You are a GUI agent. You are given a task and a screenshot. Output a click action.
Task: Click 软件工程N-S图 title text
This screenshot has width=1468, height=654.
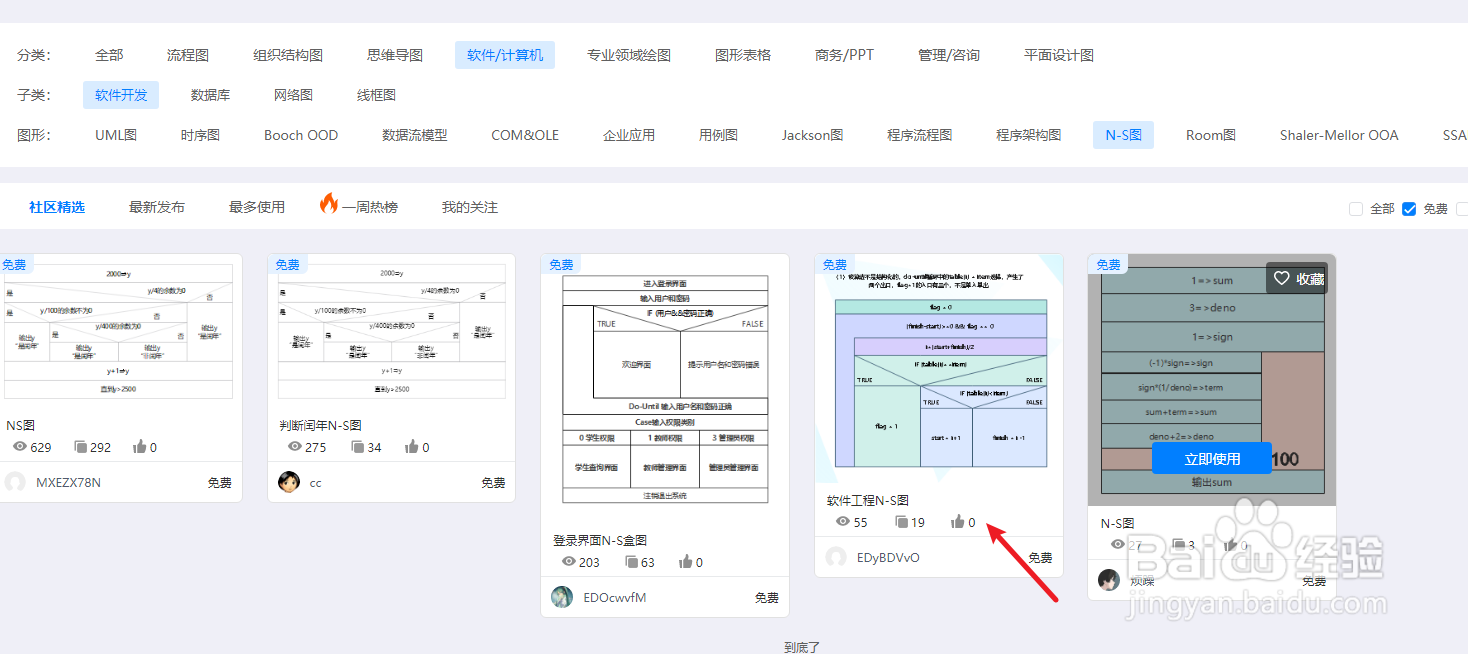click(x=868, y=500)
